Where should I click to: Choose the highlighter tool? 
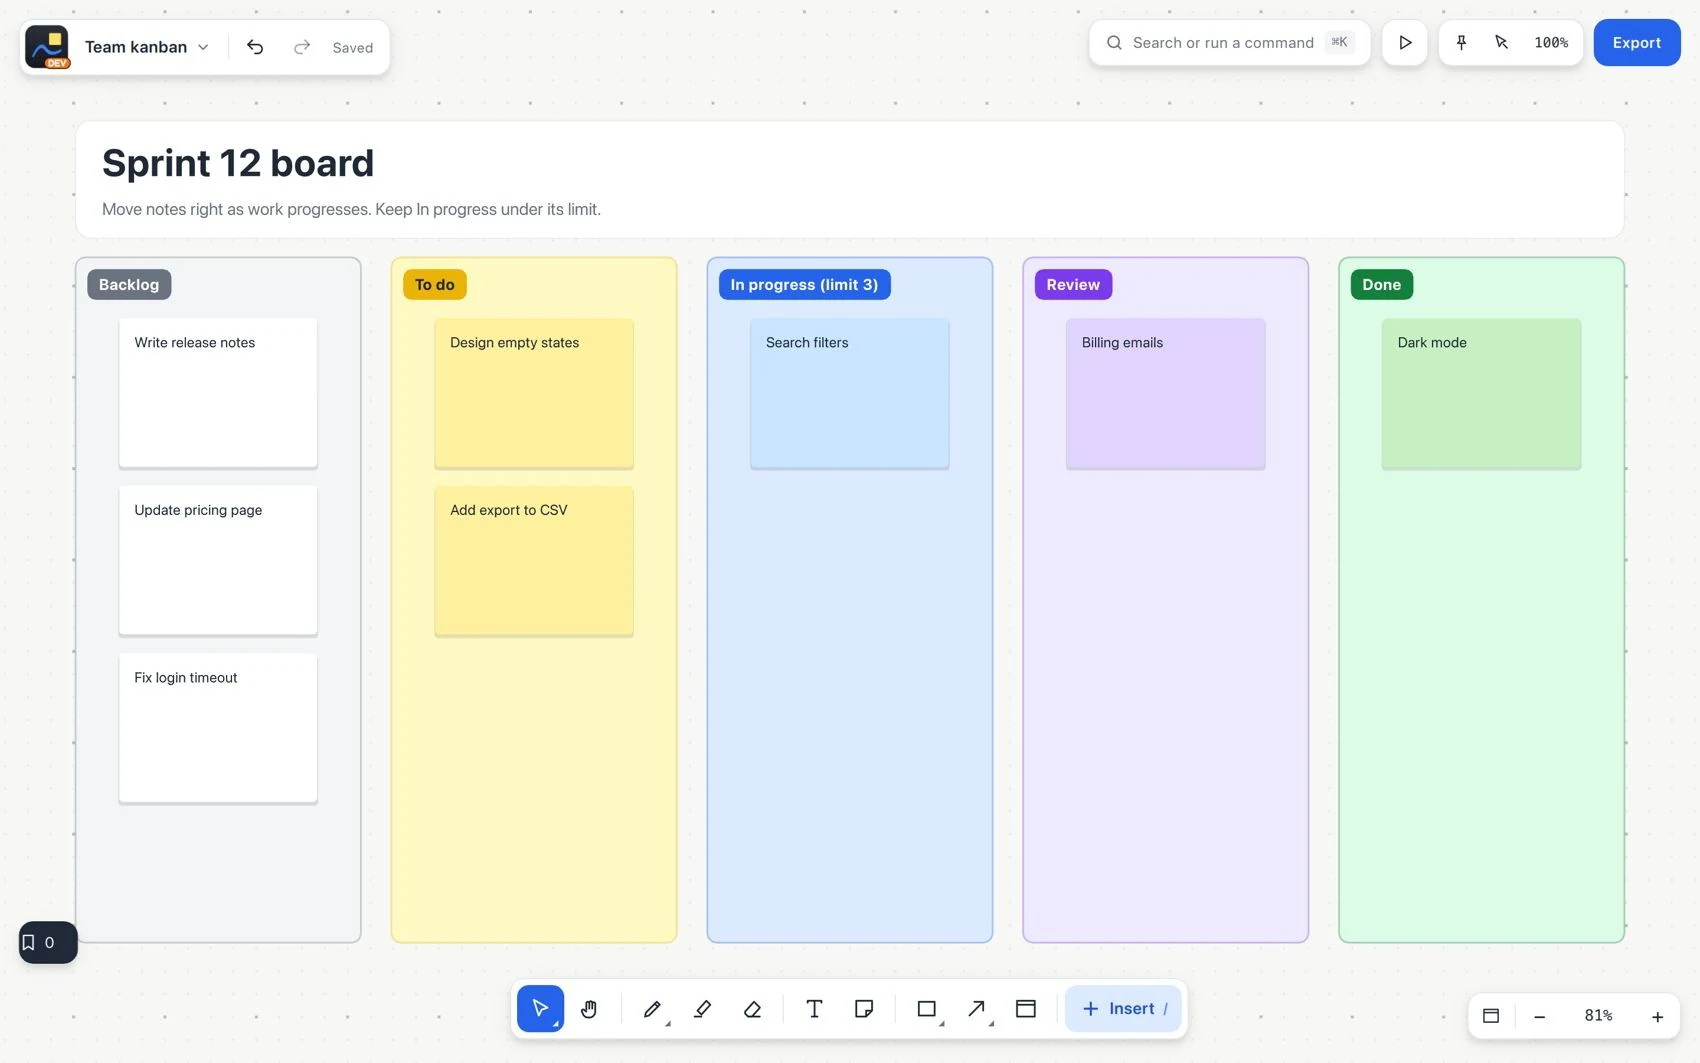click(x=703, y=1009)
